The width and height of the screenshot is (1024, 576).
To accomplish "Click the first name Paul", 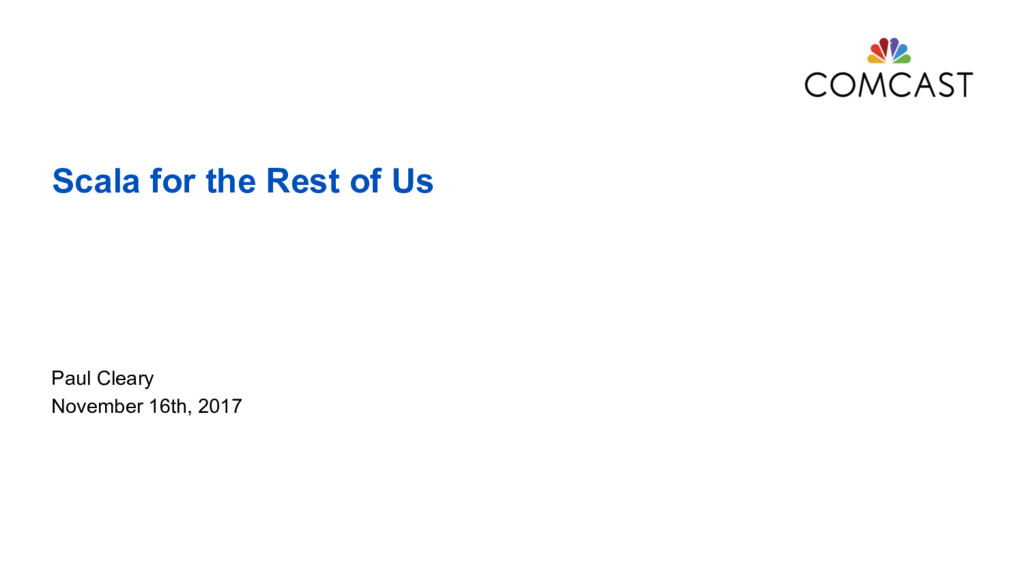I will click(x=71, y=378).
